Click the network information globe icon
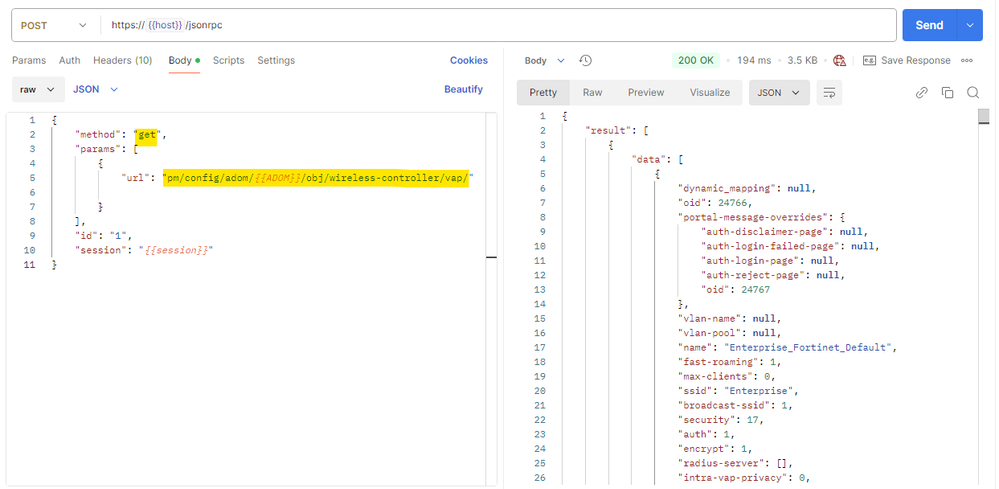The width and height of the screenshot is (999, 489). 839,60
